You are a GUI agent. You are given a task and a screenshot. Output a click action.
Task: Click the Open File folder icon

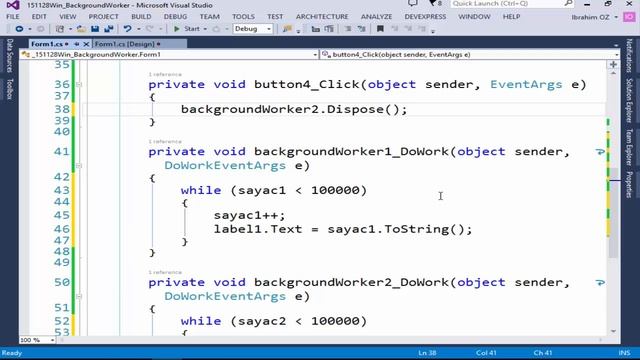81,29
